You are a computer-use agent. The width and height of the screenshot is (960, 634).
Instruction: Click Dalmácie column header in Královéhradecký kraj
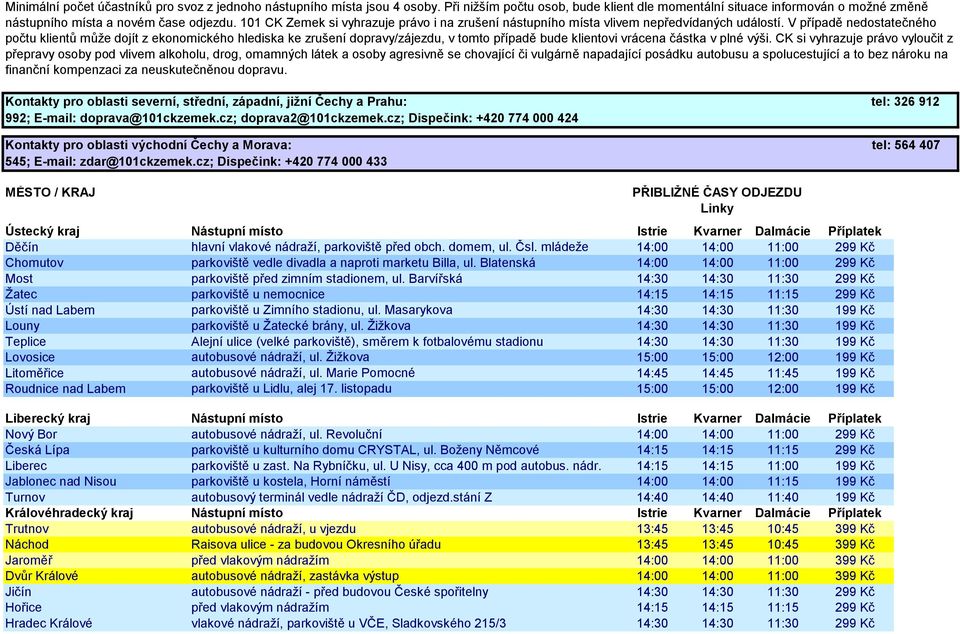(x=782, y=513)
